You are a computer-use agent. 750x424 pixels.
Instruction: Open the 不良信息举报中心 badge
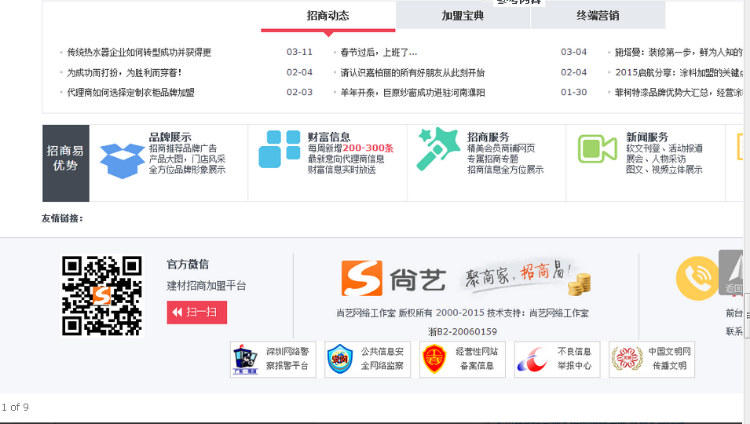click(557, 359)
